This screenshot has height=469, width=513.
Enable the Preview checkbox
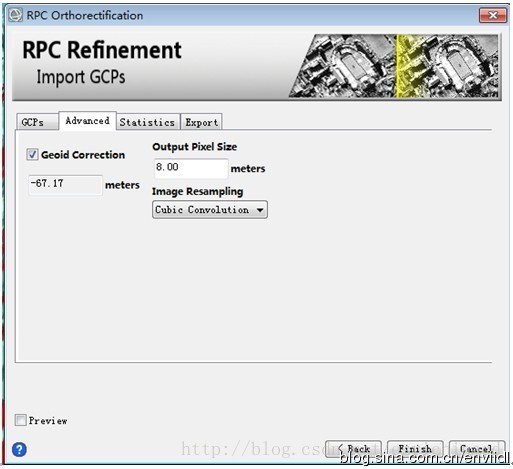21,420
